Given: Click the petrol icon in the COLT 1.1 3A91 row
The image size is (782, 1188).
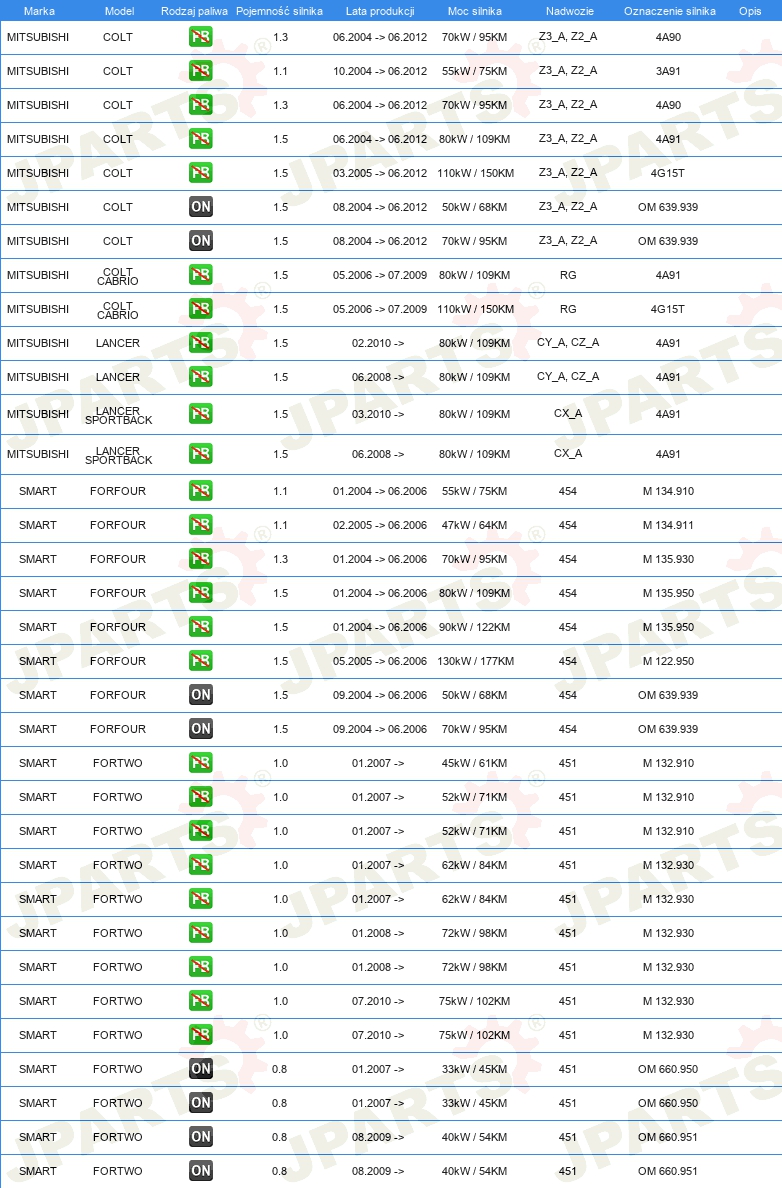Looking at the screenshot, I should (x=201, y=70).
